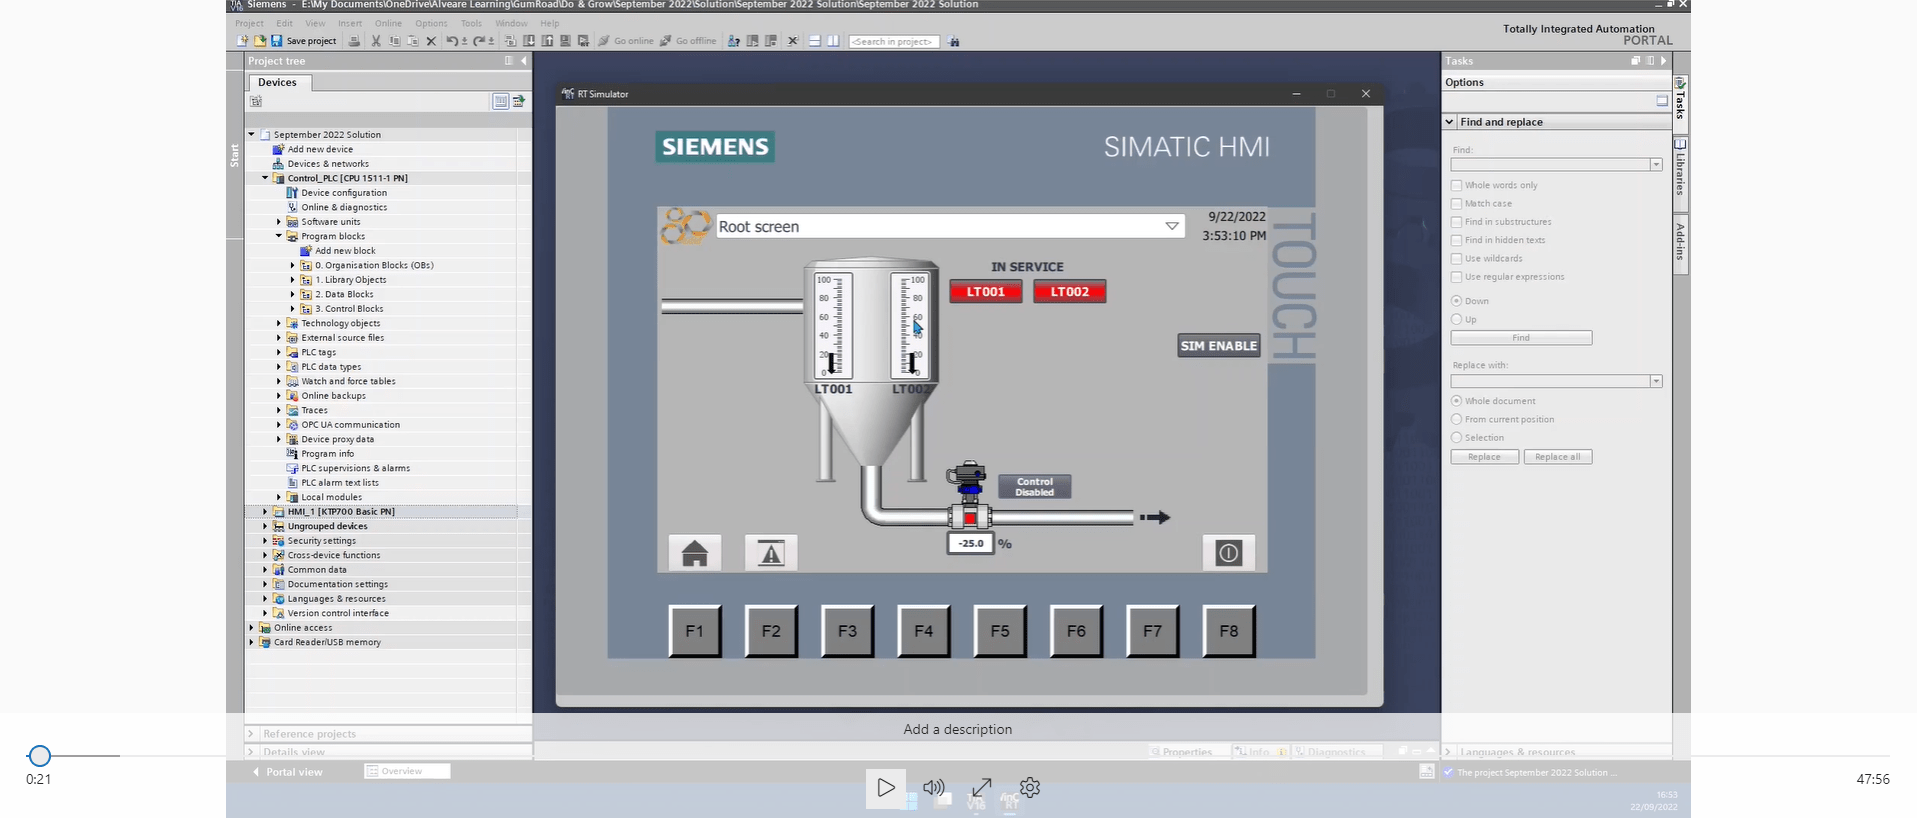The height and width of the screenshot is (818, 1917).
Task: Open the Root screen dropdown
Action: [1171, 227]
